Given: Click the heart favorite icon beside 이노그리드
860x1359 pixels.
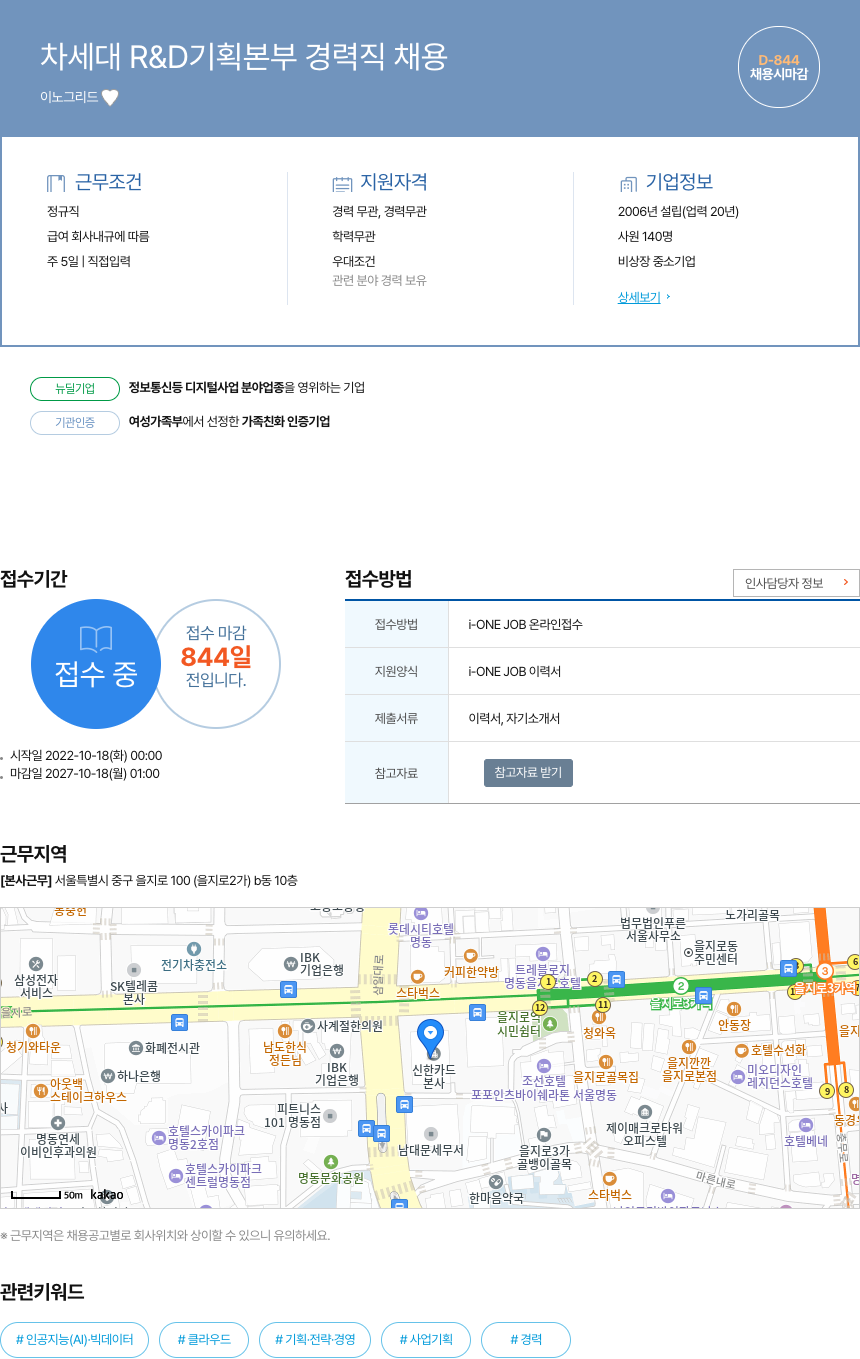Looking at the screenshot, I should tap(110, 97).
